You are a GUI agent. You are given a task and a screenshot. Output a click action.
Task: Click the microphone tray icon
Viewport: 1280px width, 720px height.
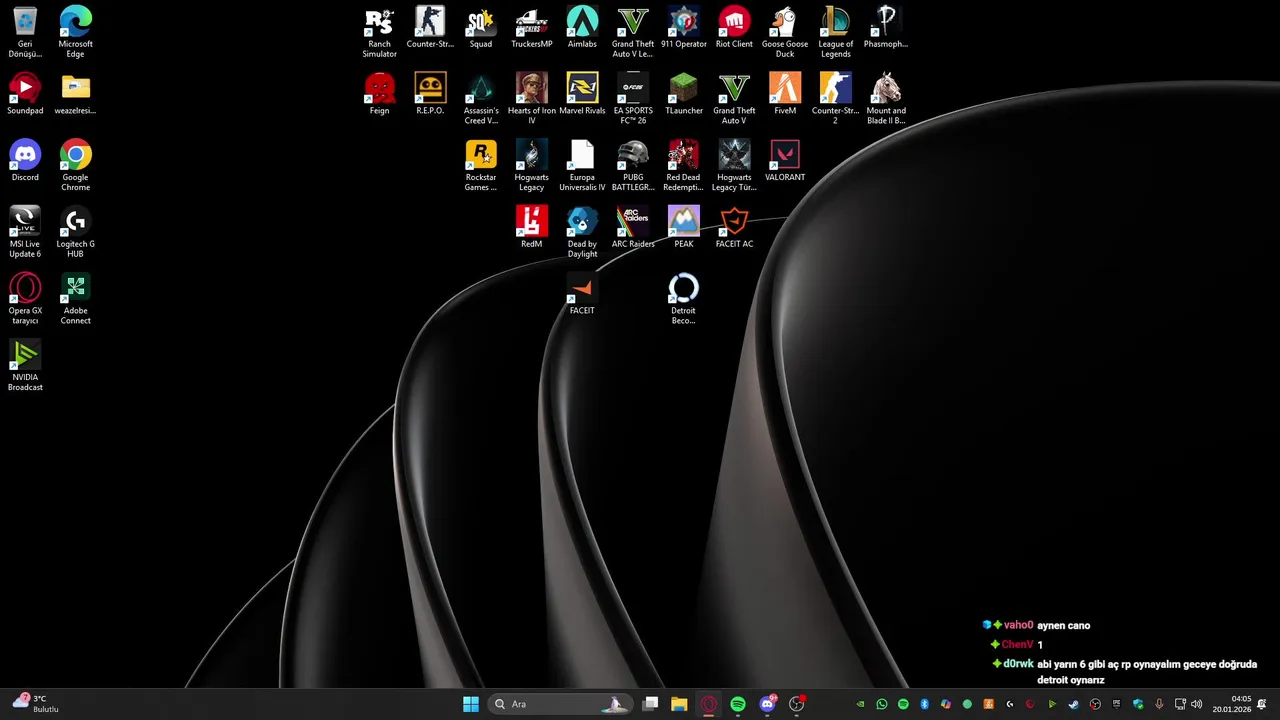click(1159, 704)
